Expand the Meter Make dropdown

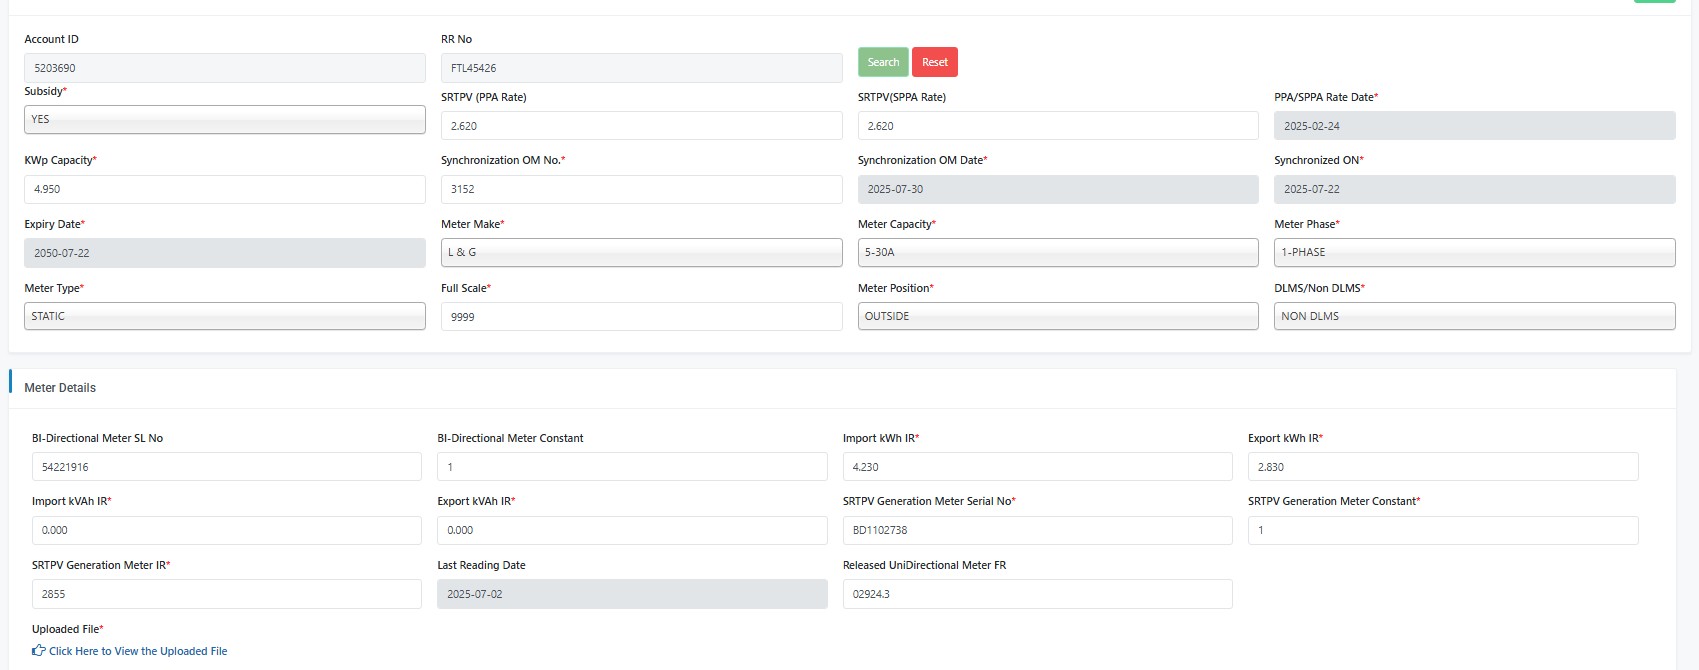(x=641, y=252)
